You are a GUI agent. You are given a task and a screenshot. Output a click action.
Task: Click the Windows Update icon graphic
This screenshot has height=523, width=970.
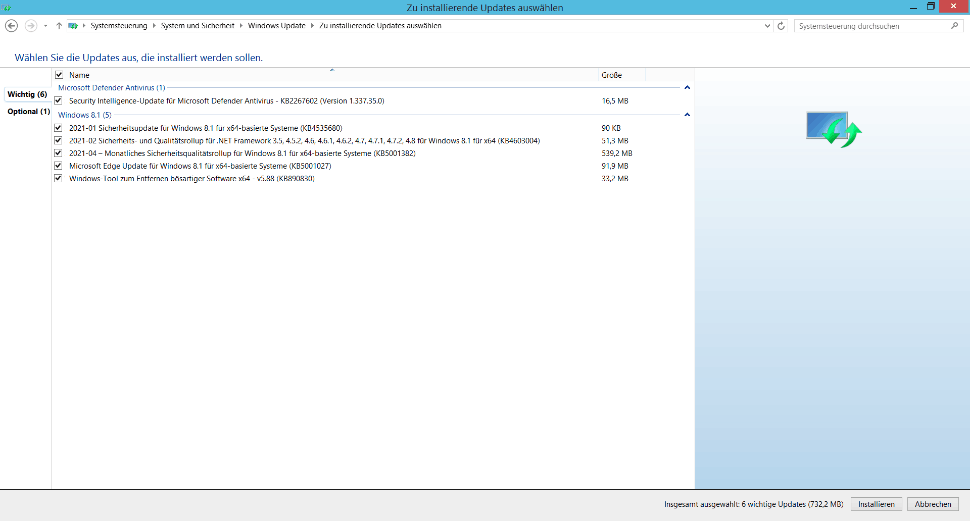(833, 129)
